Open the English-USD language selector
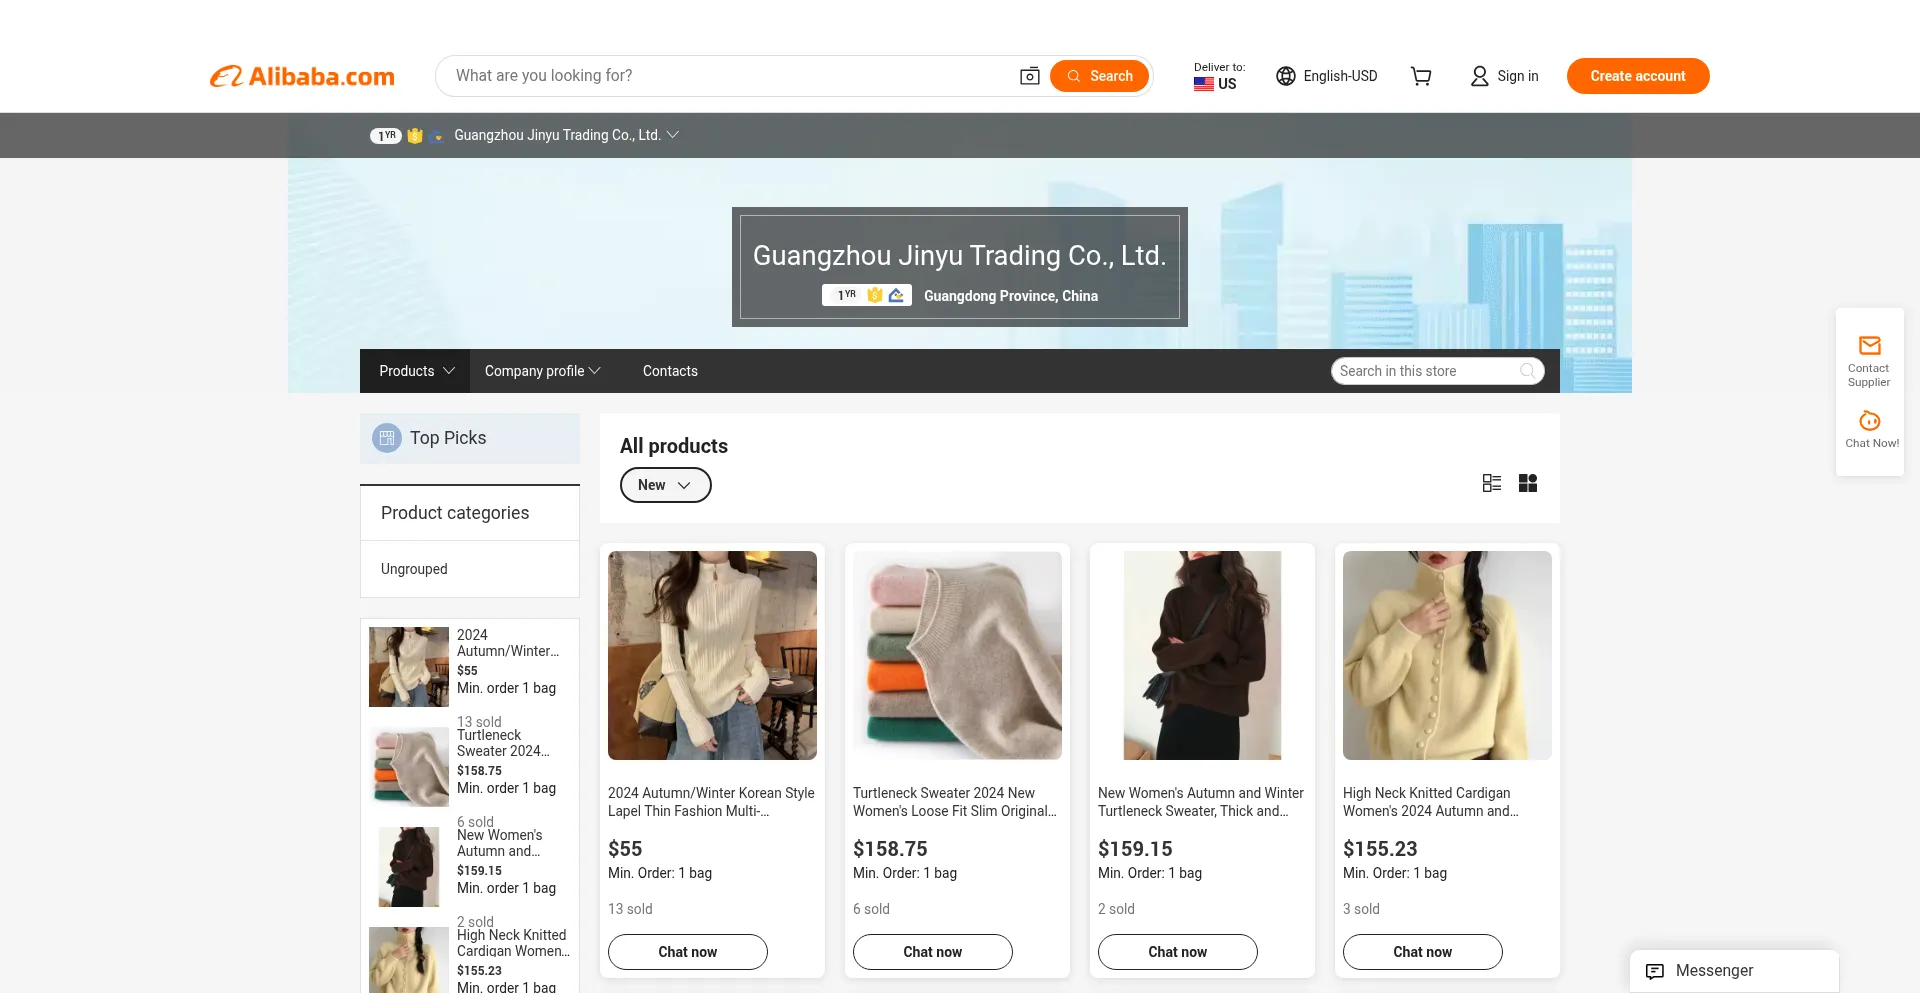This screenshot has height=993, width=1920. click(1327, 76)
